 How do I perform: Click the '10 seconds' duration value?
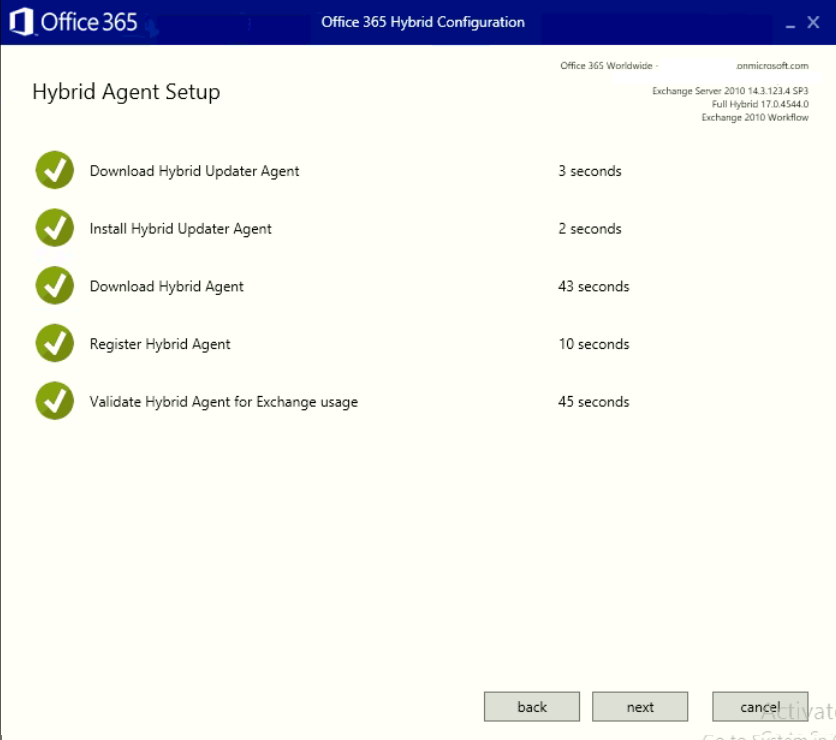pyautogui.click(x=593, y=344)
